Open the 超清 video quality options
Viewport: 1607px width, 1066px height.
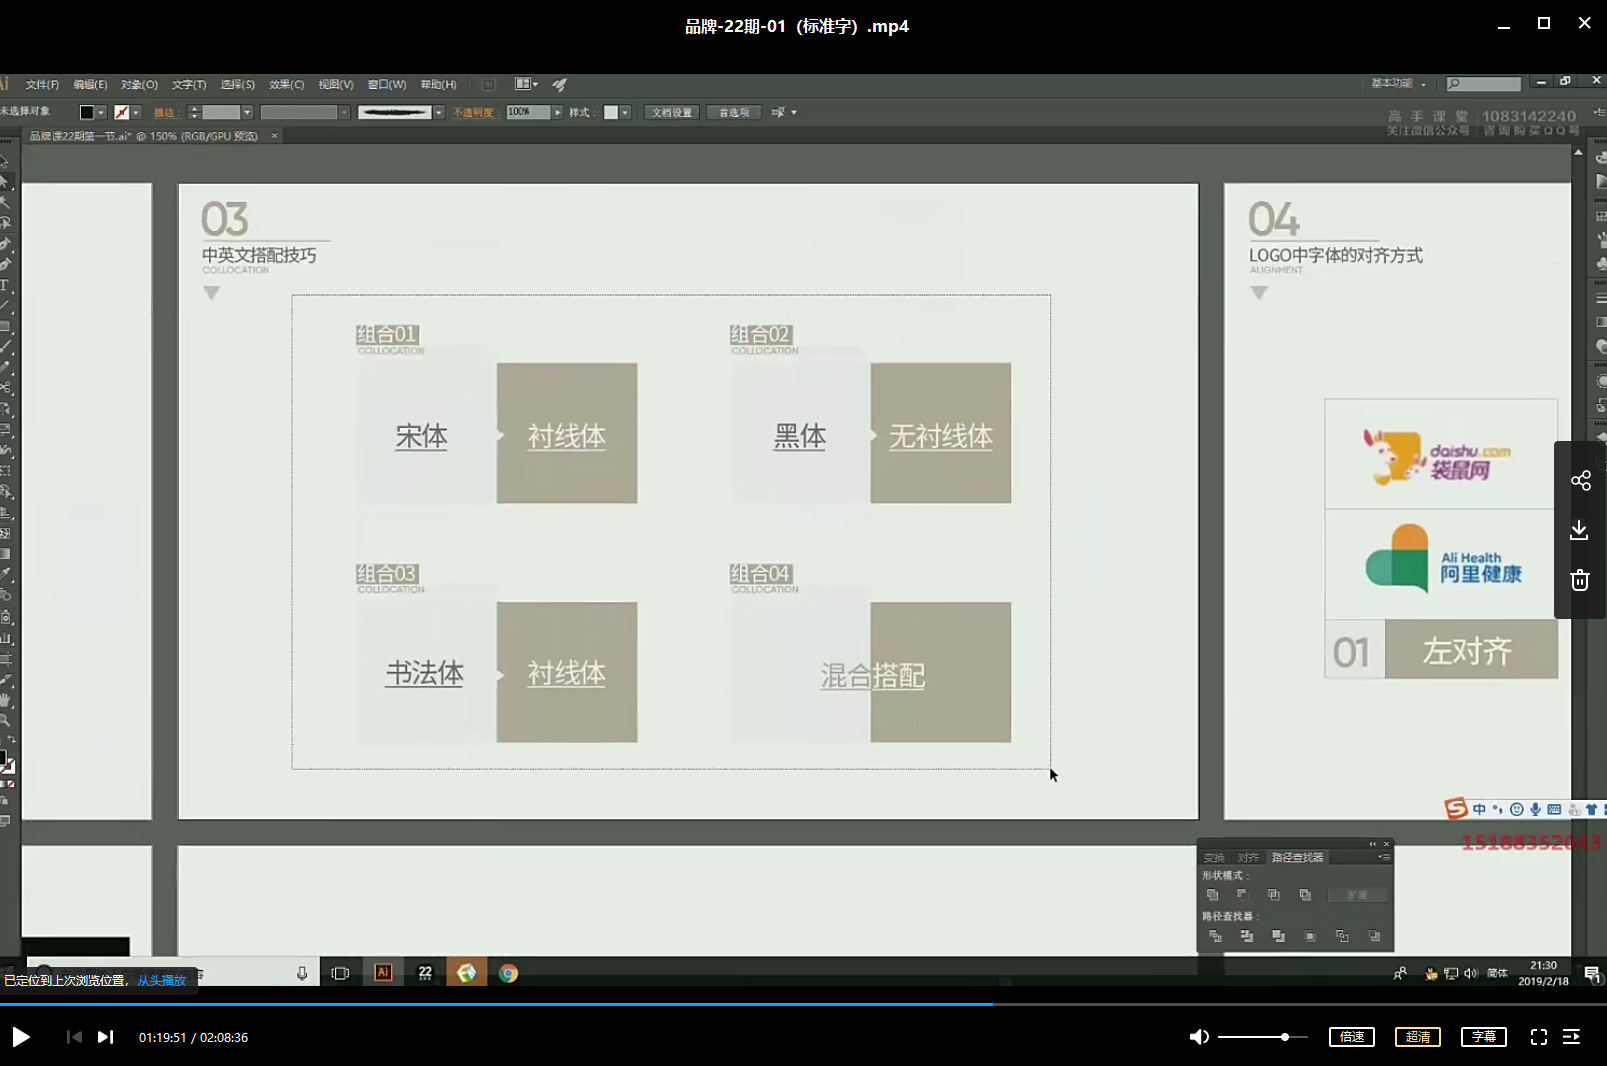coord(1417,1037)
